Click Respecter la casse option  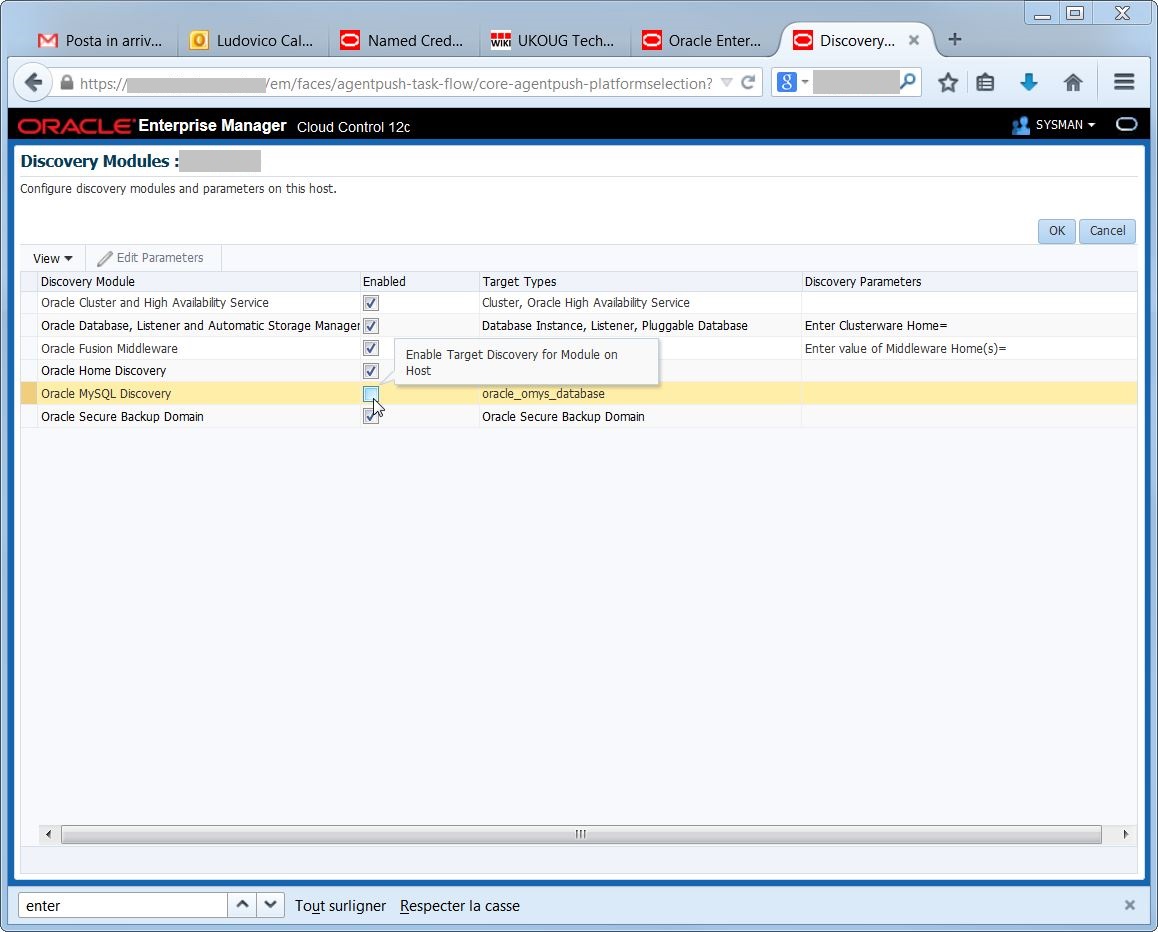click(x=459, y=905)
